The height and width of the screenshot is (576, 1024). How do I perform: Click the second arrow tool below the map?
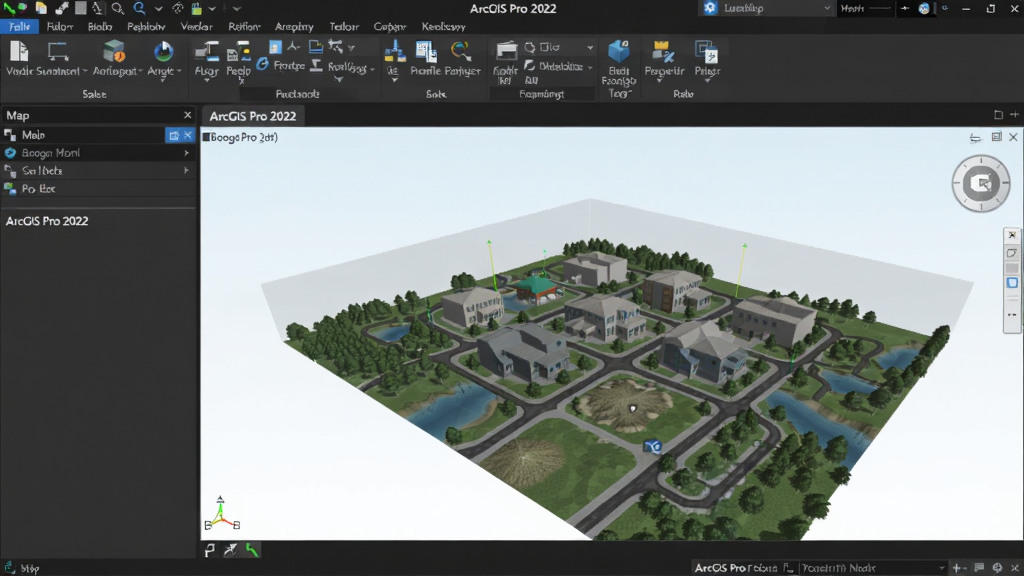(231, 551)
